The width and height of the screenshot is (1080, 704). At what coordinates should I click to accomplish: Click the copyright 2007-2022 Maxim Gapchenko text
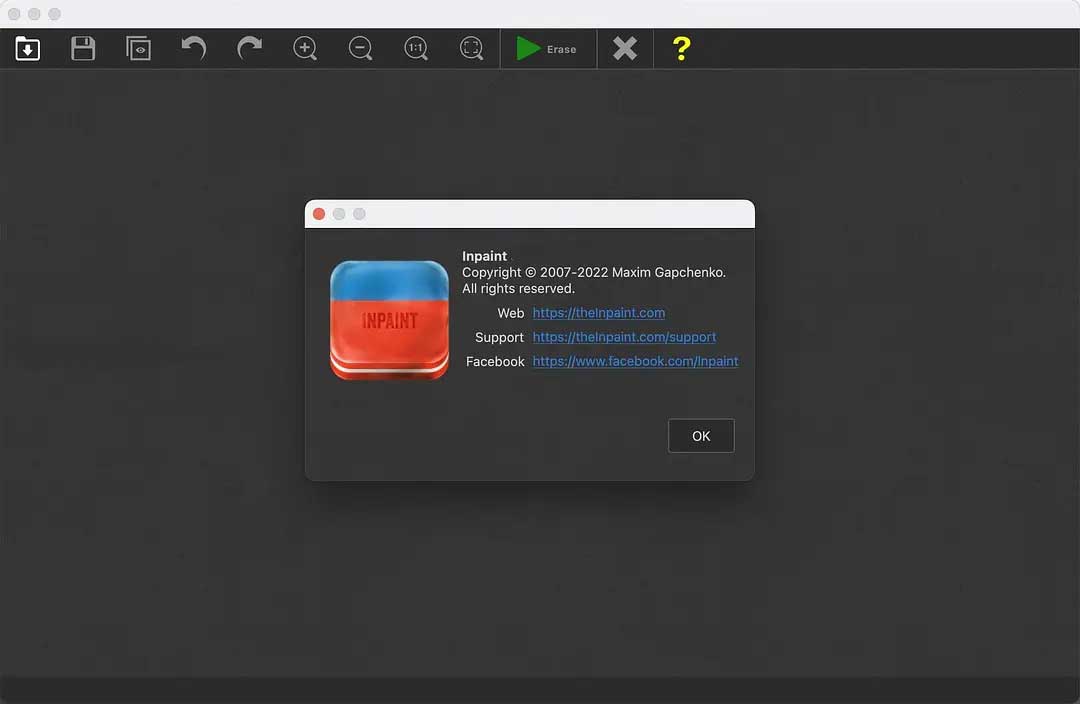click(x=594, y=272)
